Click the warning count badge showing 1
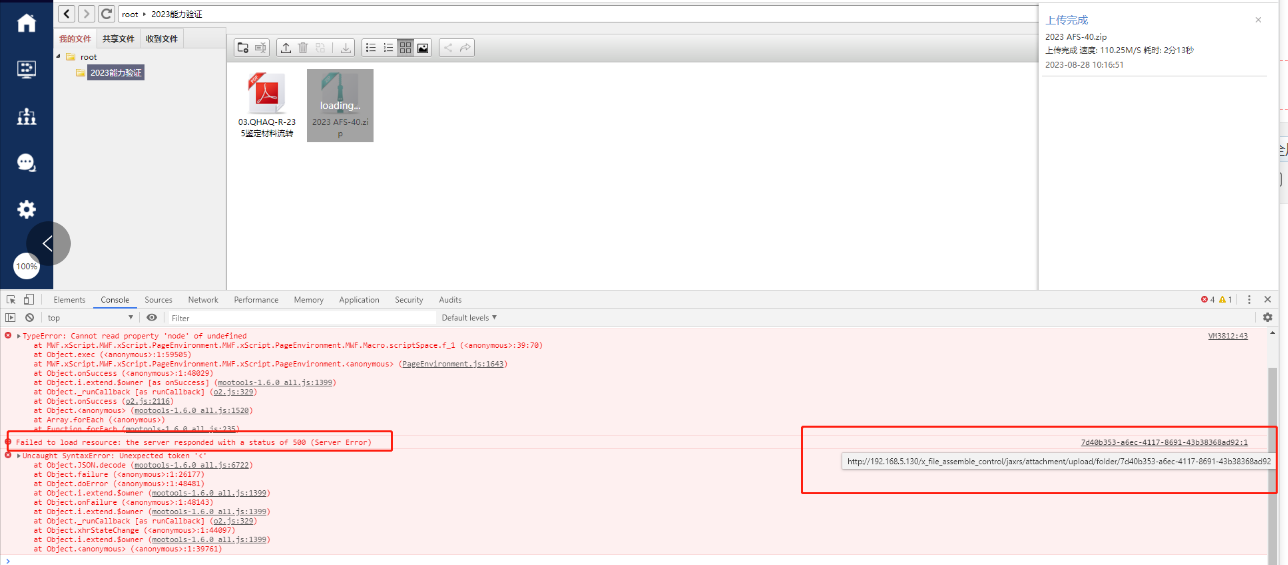 tap(1225, 300)
